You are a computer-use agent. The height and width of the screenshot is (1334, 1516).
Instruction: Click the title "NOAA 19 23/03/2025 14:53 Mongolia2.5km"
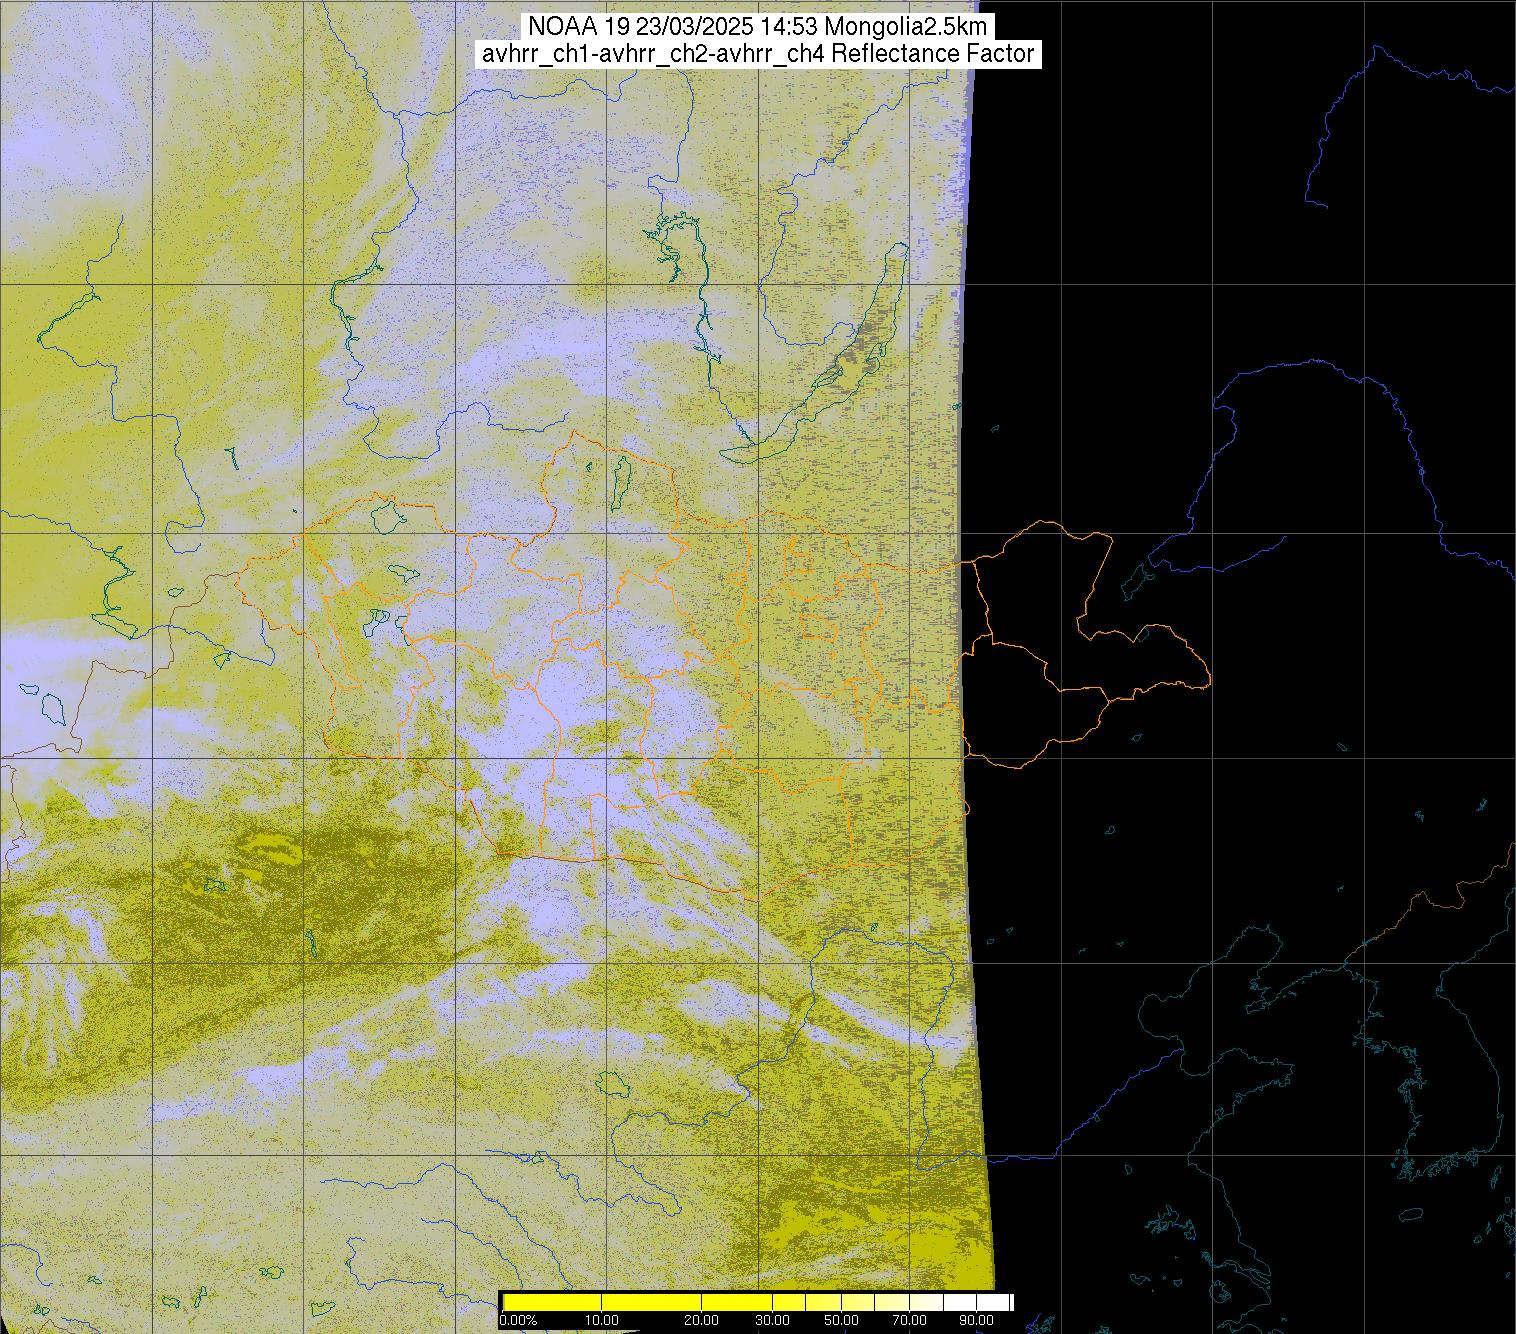point(758,26)
